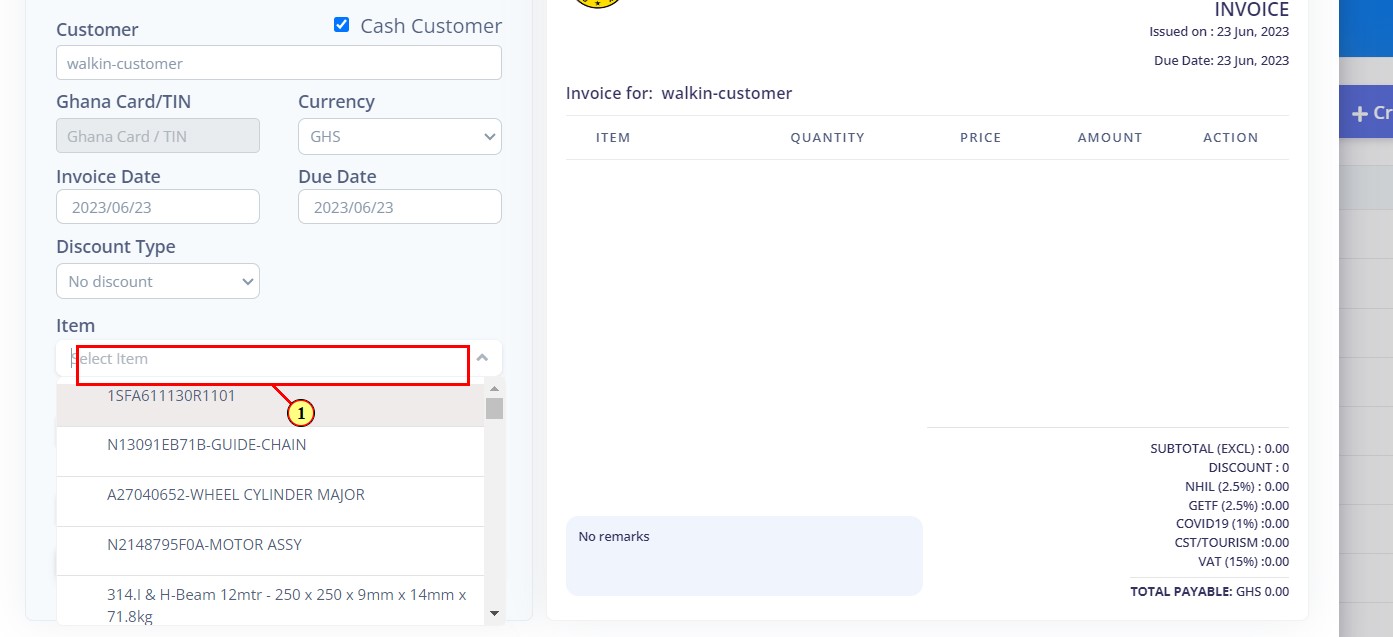
Task: Click the CST/TOURISM line
Action: [x=1232, y=543]
